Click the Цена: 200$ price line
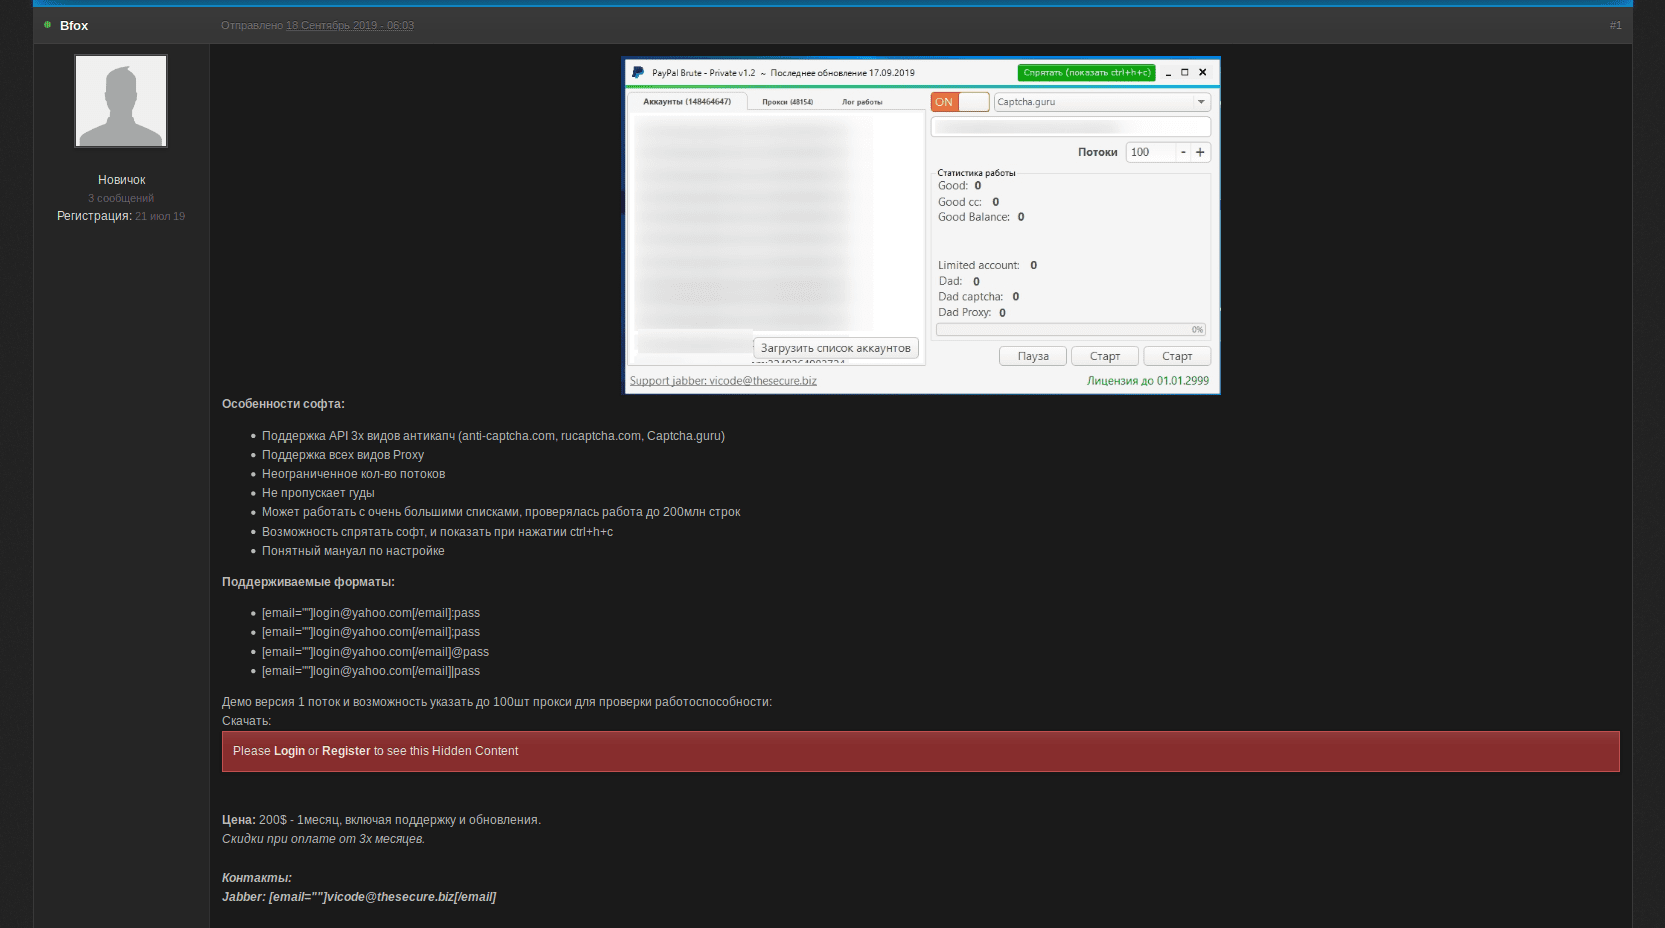Image resolution: width=1665 pixels, height=928 pixels. [x=381, y=820]
